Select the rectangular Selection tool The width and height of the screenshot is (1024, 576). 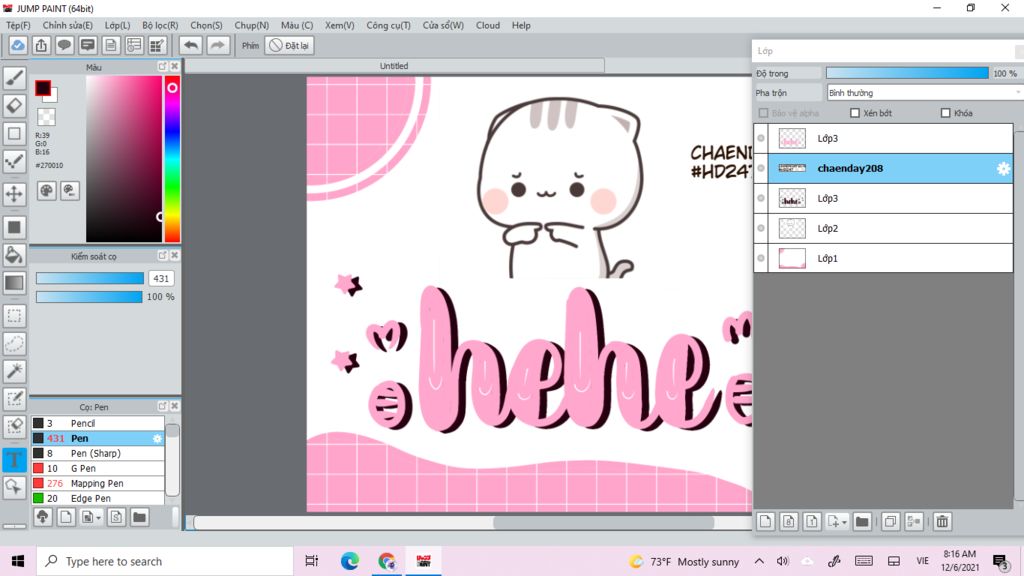pos(14,316)
